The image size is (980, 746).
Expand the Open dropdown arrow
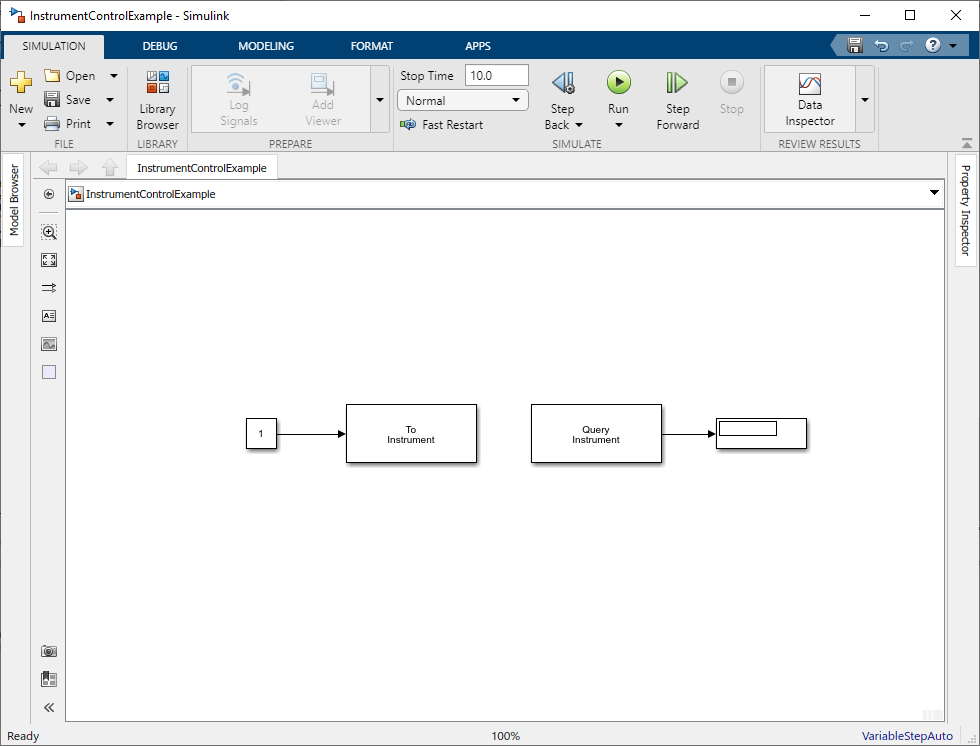pos(114,76)
